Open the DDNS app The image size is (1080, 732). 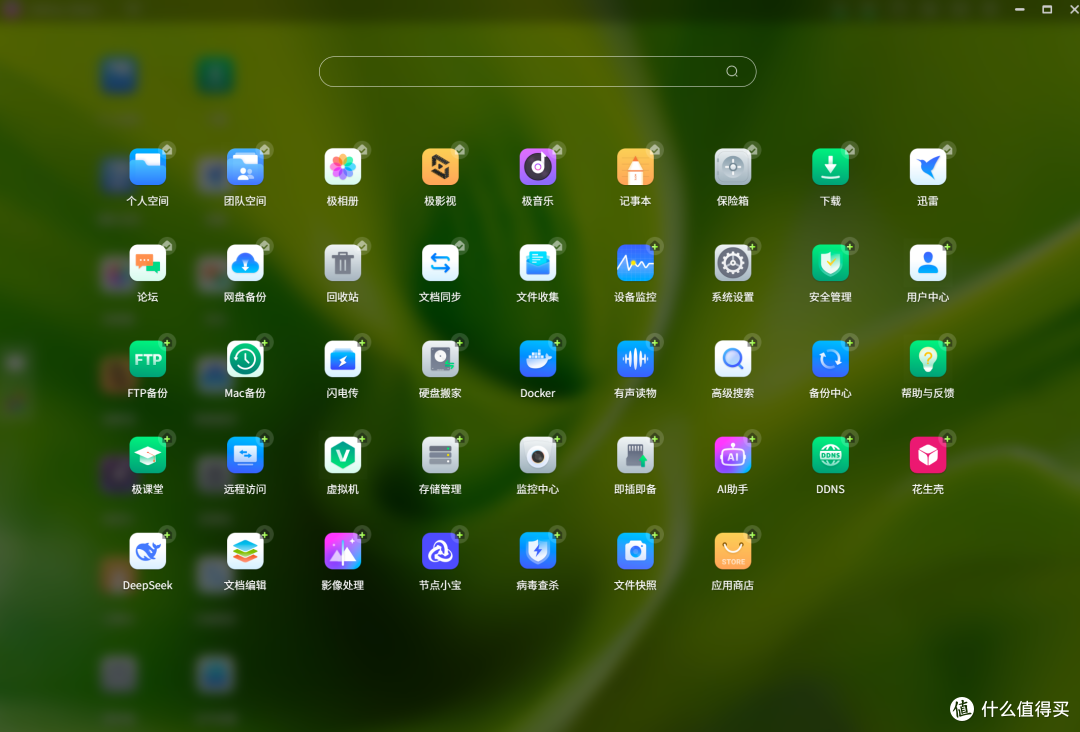point(830,455)
